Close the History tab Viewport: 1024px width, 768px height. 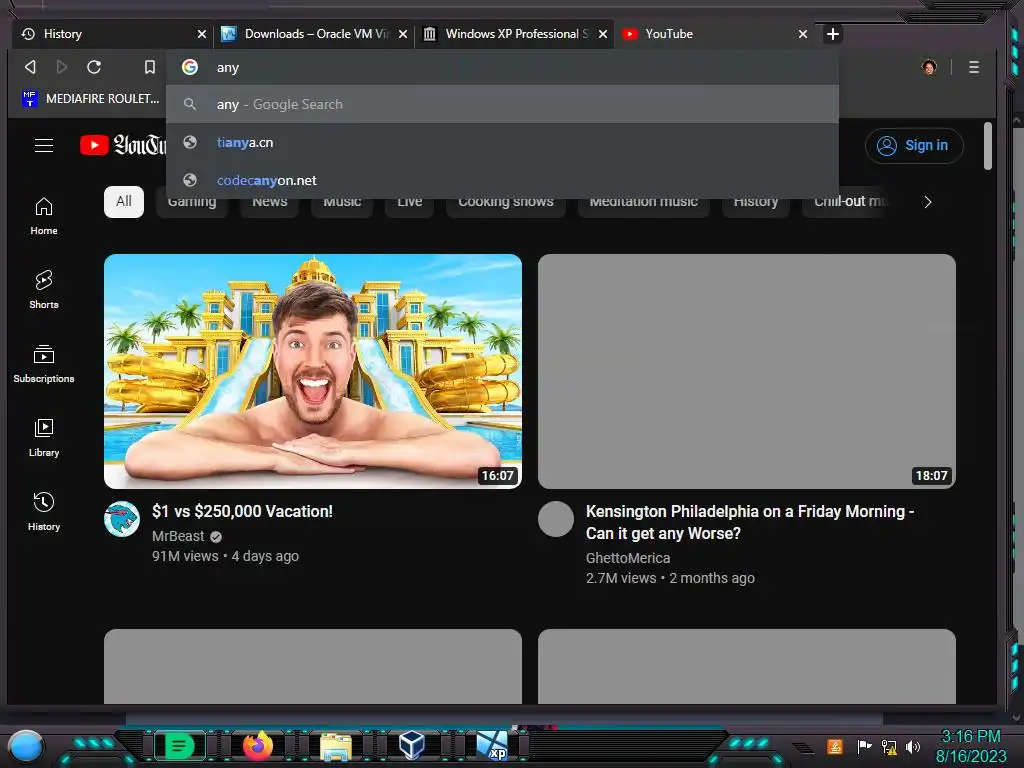pyautogui.click(x=202, y=34)
